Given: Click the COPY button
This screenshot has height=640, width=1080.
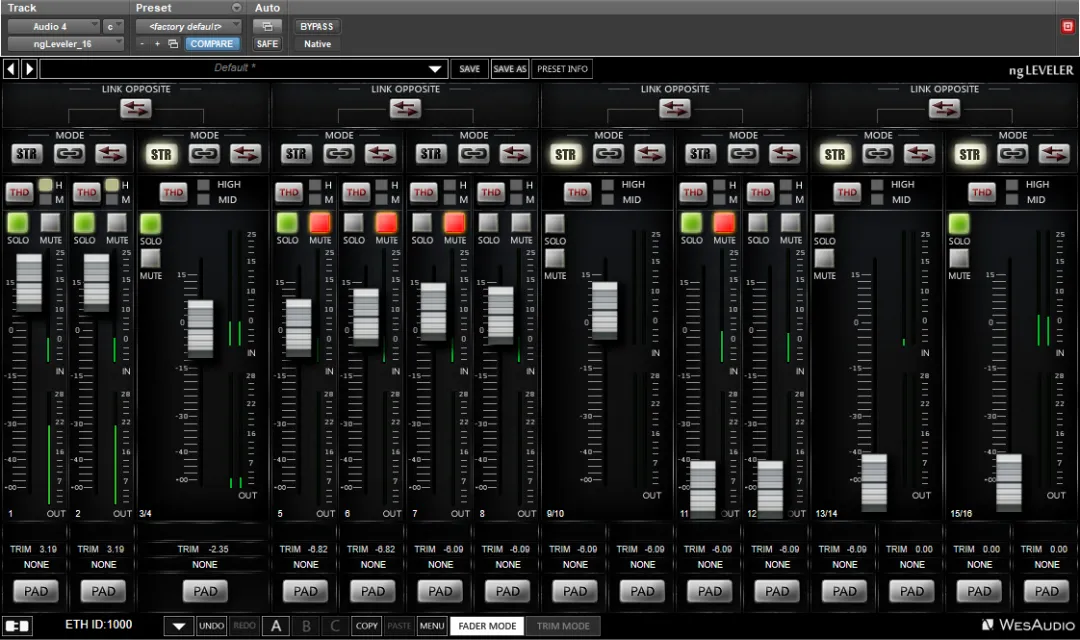Looking at the screenshot, I should pos(366,626).
